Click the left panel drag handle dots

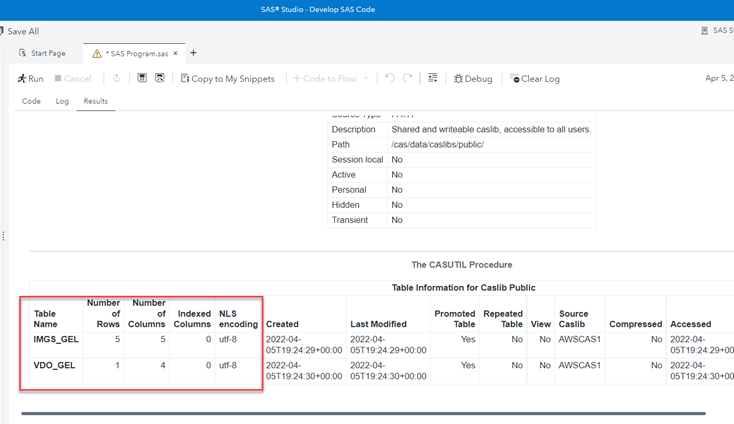3,237
